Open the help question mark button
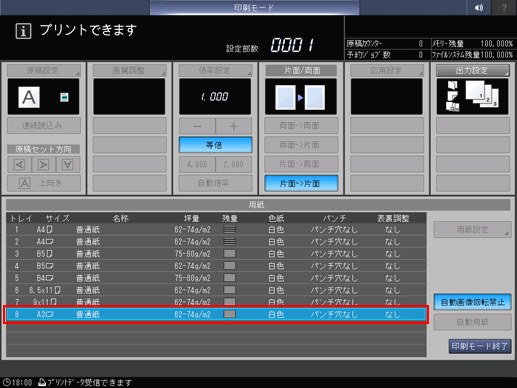Image resolution: width=517 pixels, height=388 pixels. point(504,7)
